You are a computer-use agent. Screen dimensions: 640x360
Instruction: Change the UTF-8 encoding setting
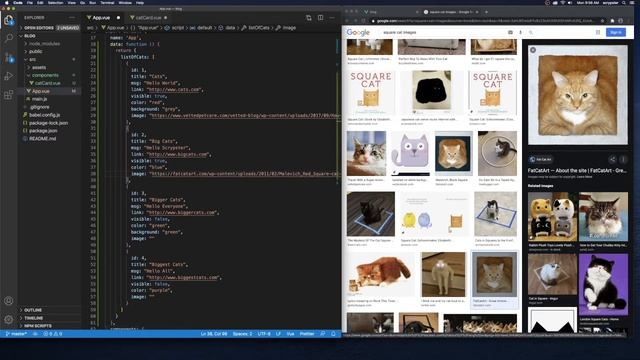pos(264,333)
